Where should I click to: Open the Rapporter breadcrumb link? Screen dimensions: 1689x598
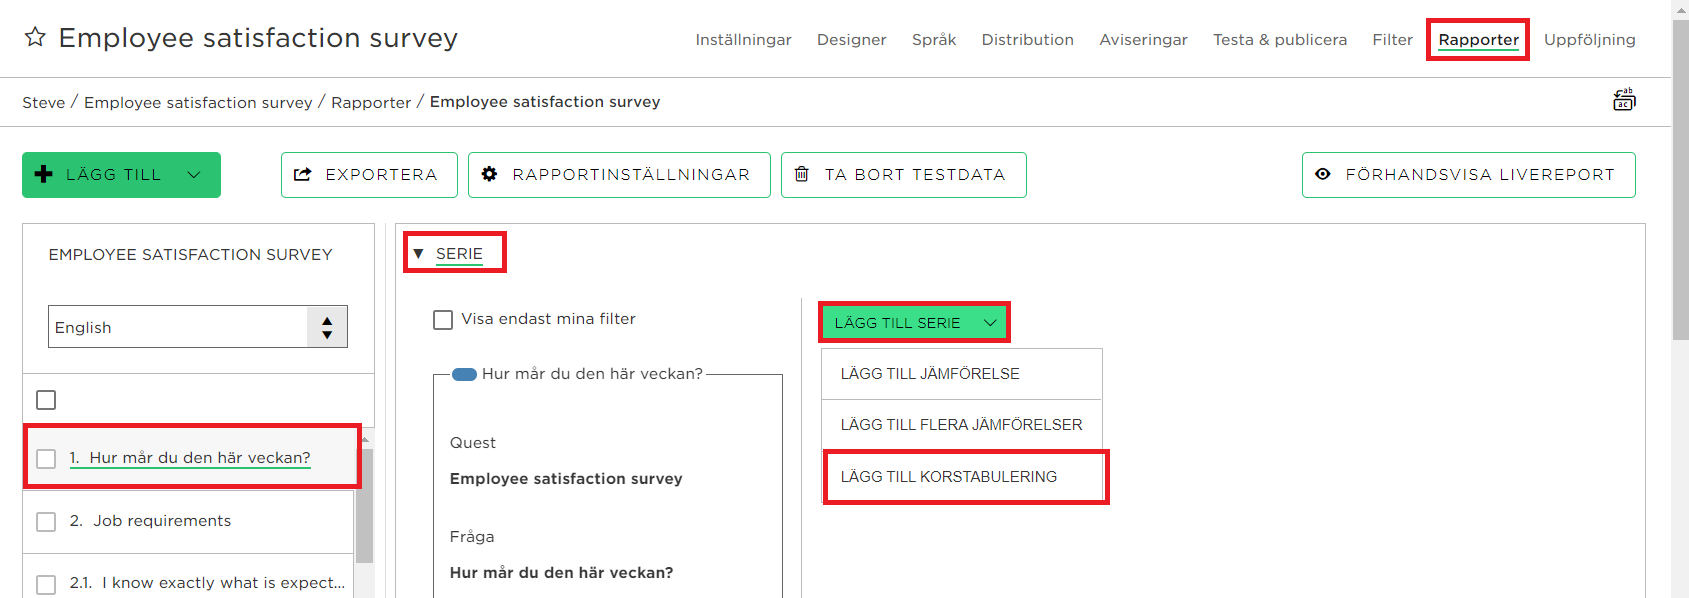(371, 102)
